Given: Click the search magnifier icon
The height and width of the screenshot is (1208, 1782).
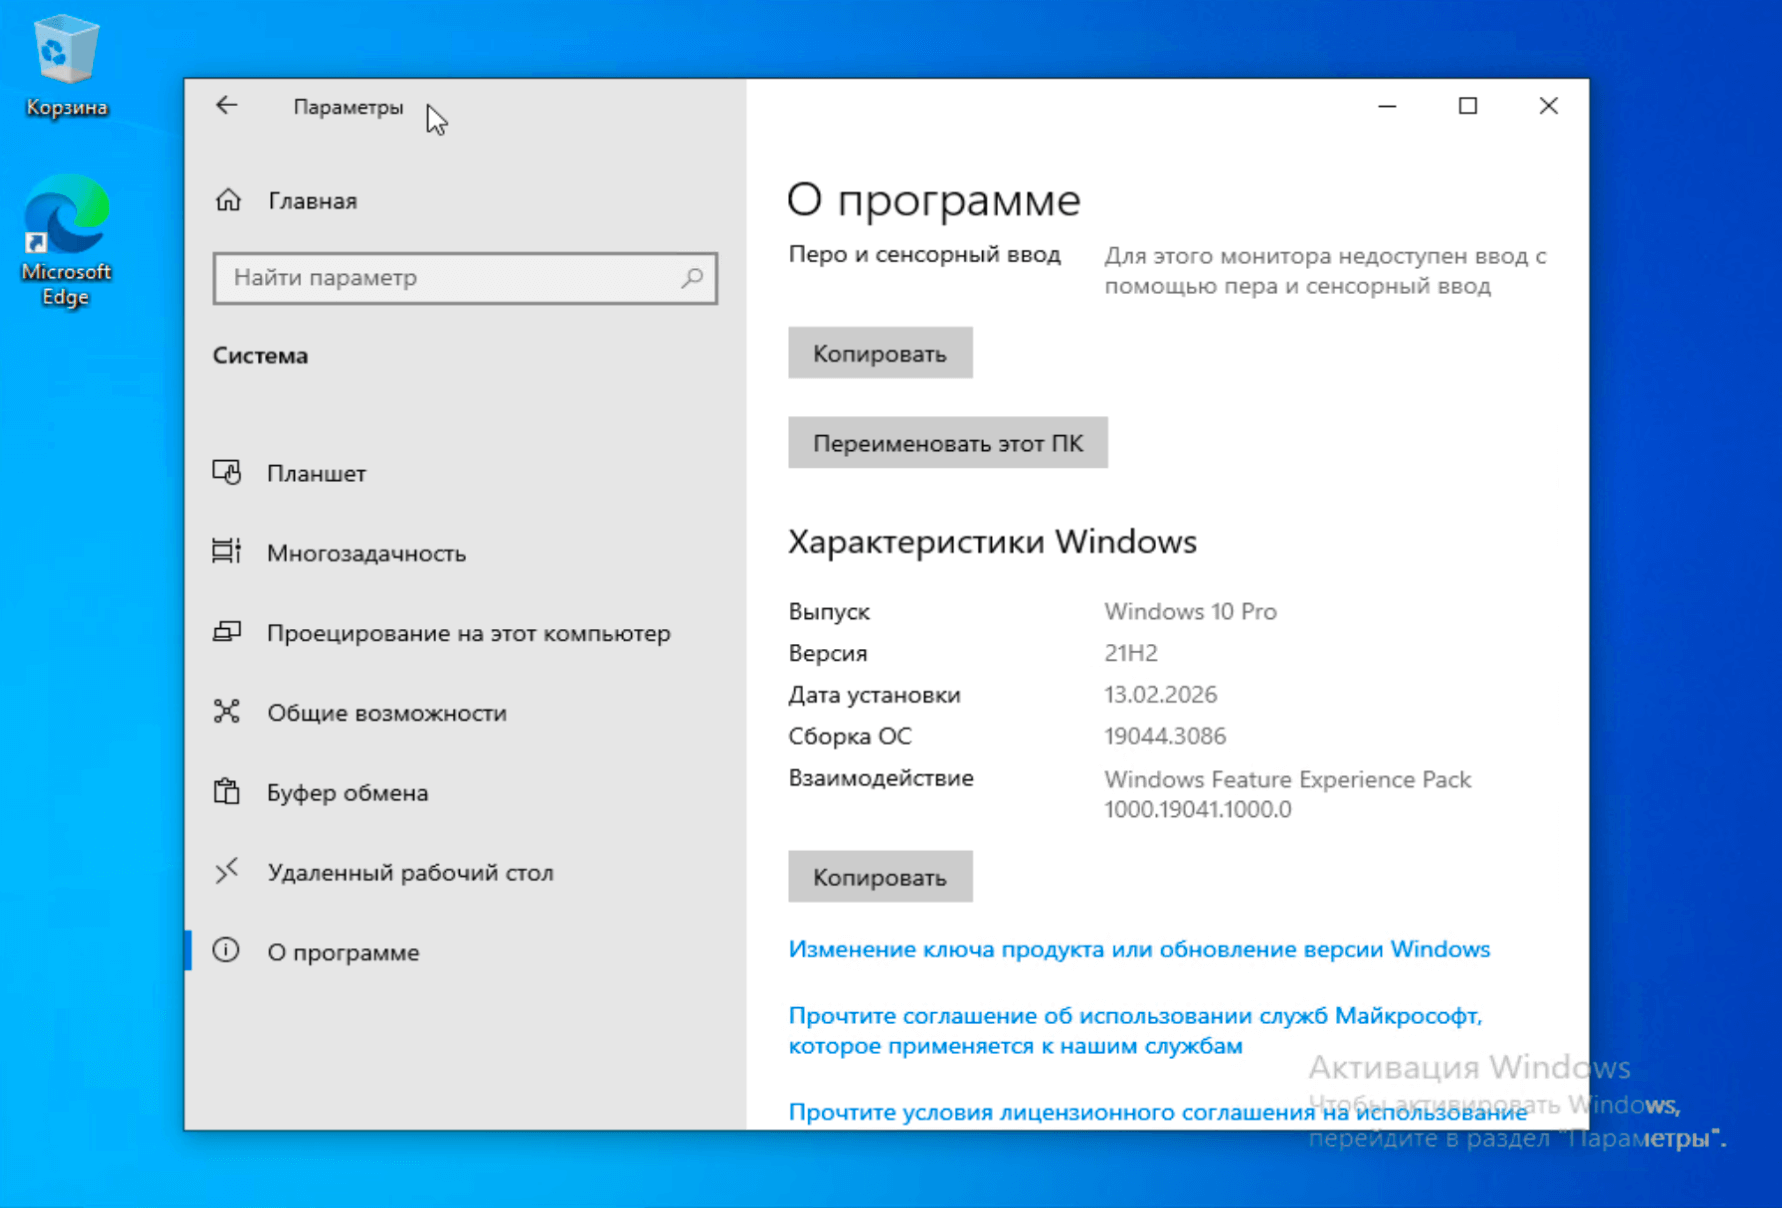Looking at the screenshot, I should tap(692, 277).
